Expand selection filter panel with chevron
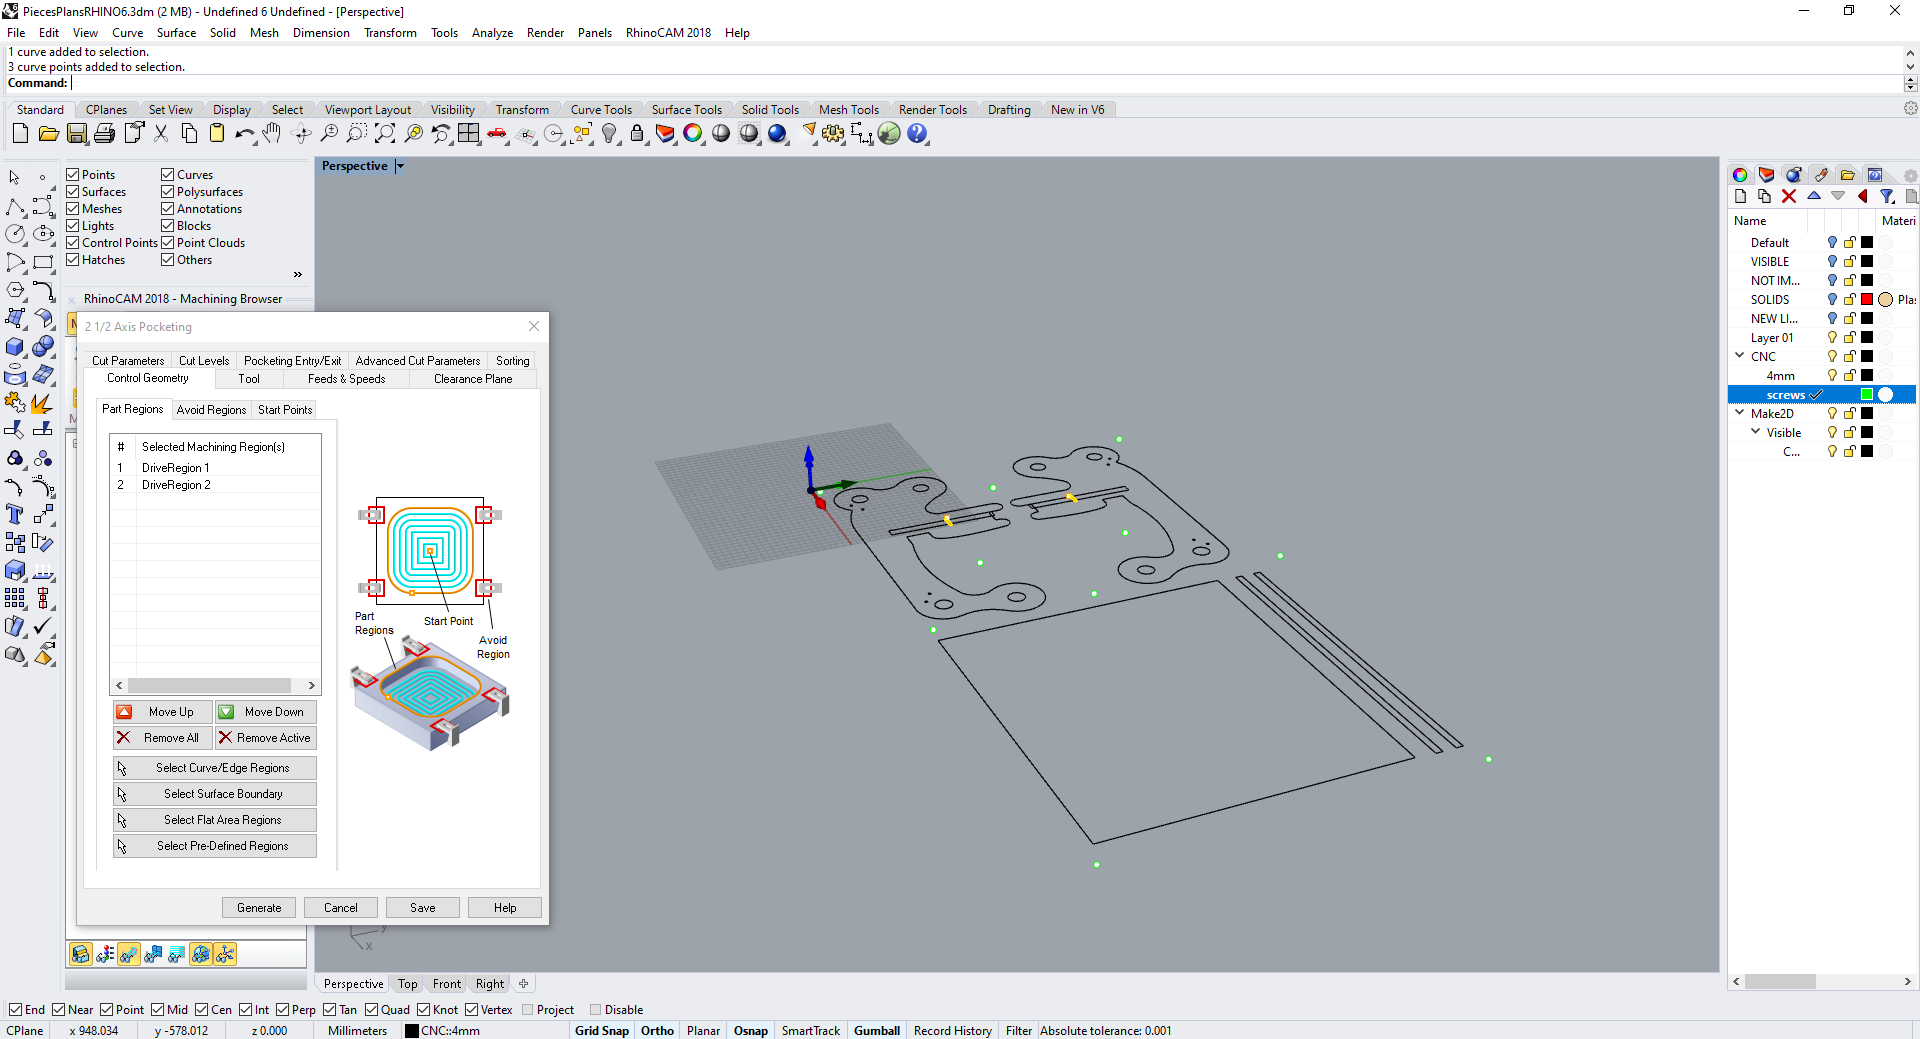Screen dimensions: 1920x1039 pyautogui.click(x=297, y=274)
